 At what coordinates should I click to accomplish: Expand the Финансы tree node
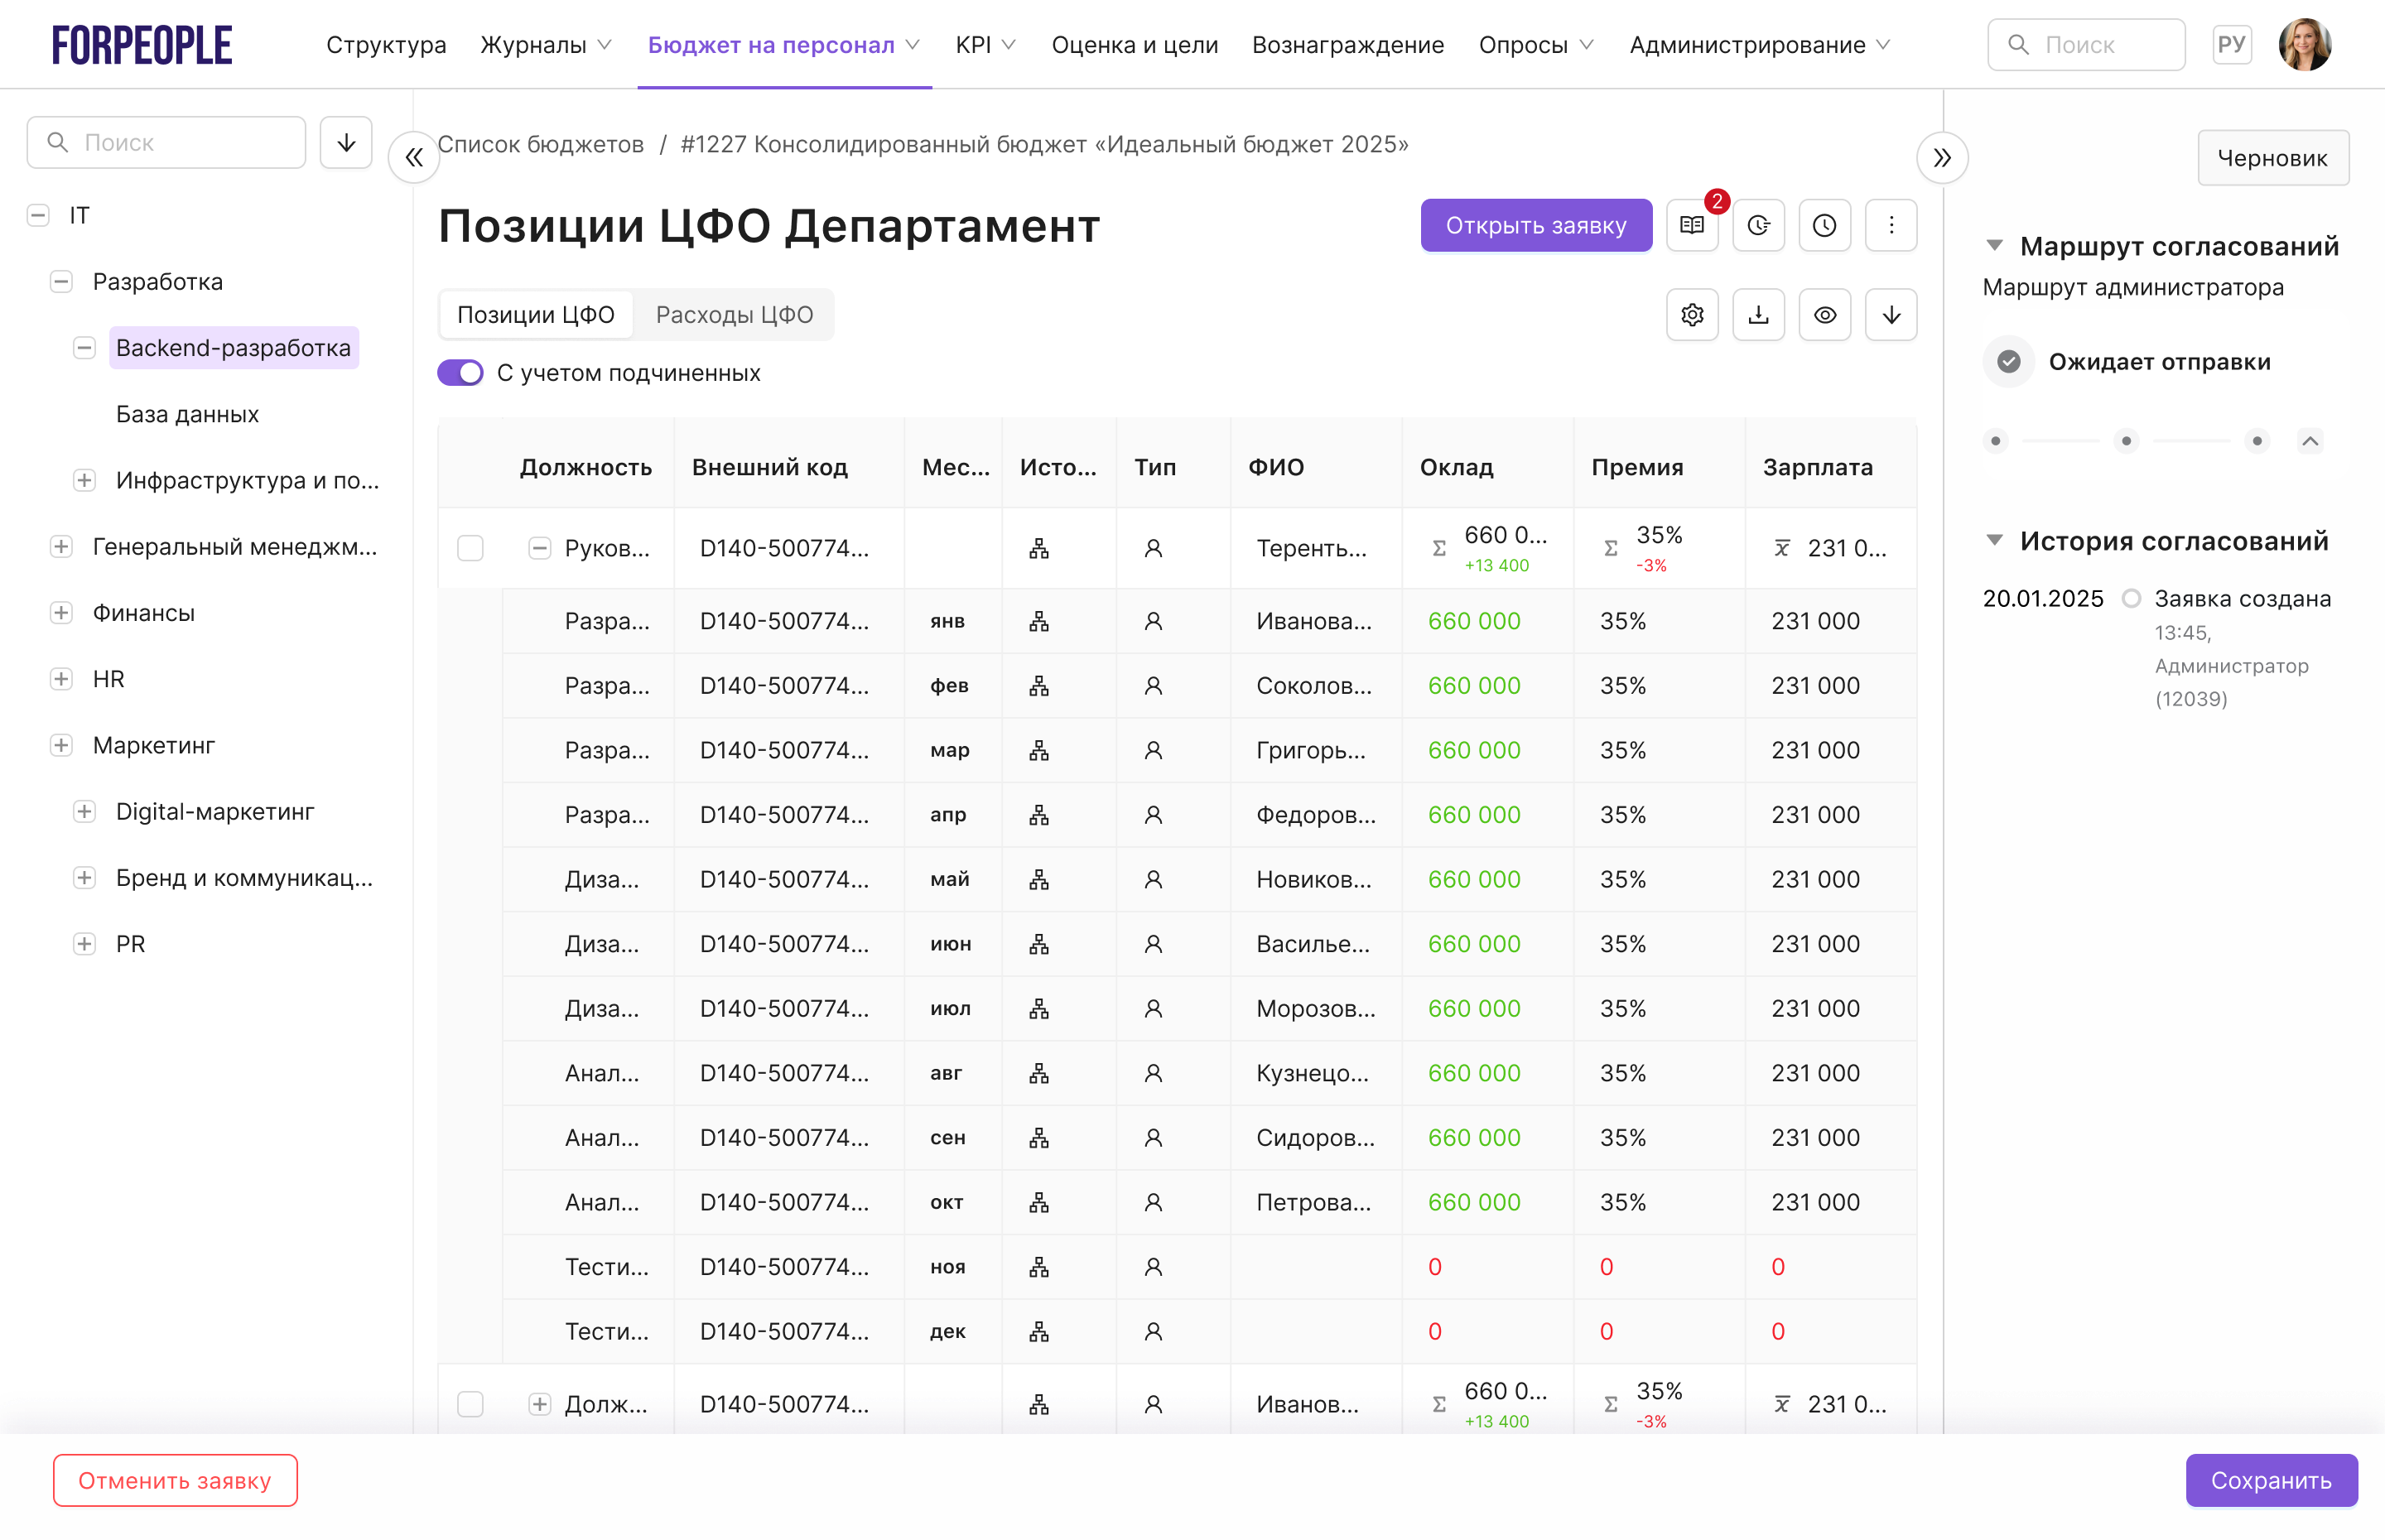point(61,613)
